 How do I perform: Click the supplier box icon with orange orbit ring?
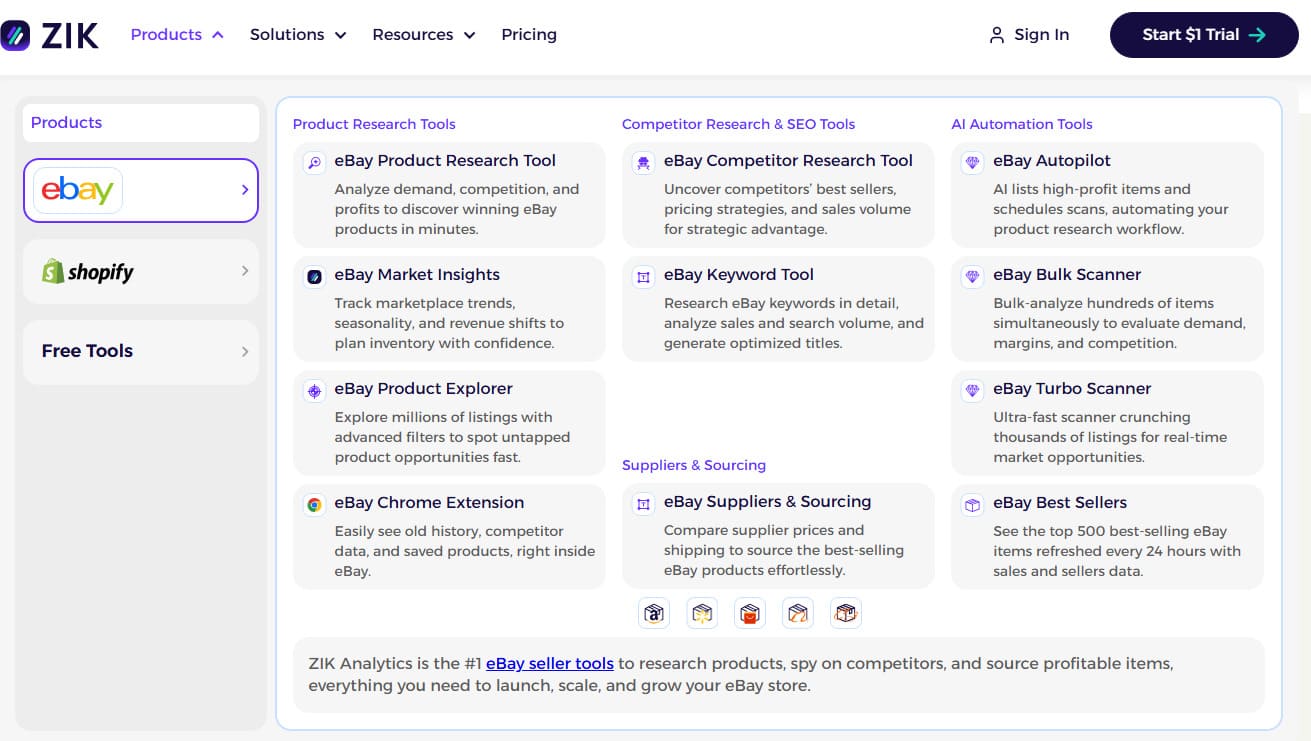pyautogui.click(x=846, y=613)
